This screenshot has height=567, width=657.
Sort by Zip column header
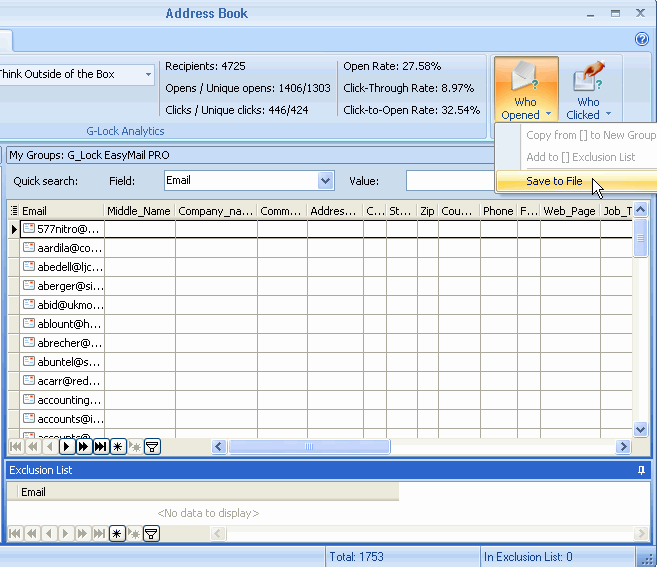pyautogui.click(x=427, y=211)
